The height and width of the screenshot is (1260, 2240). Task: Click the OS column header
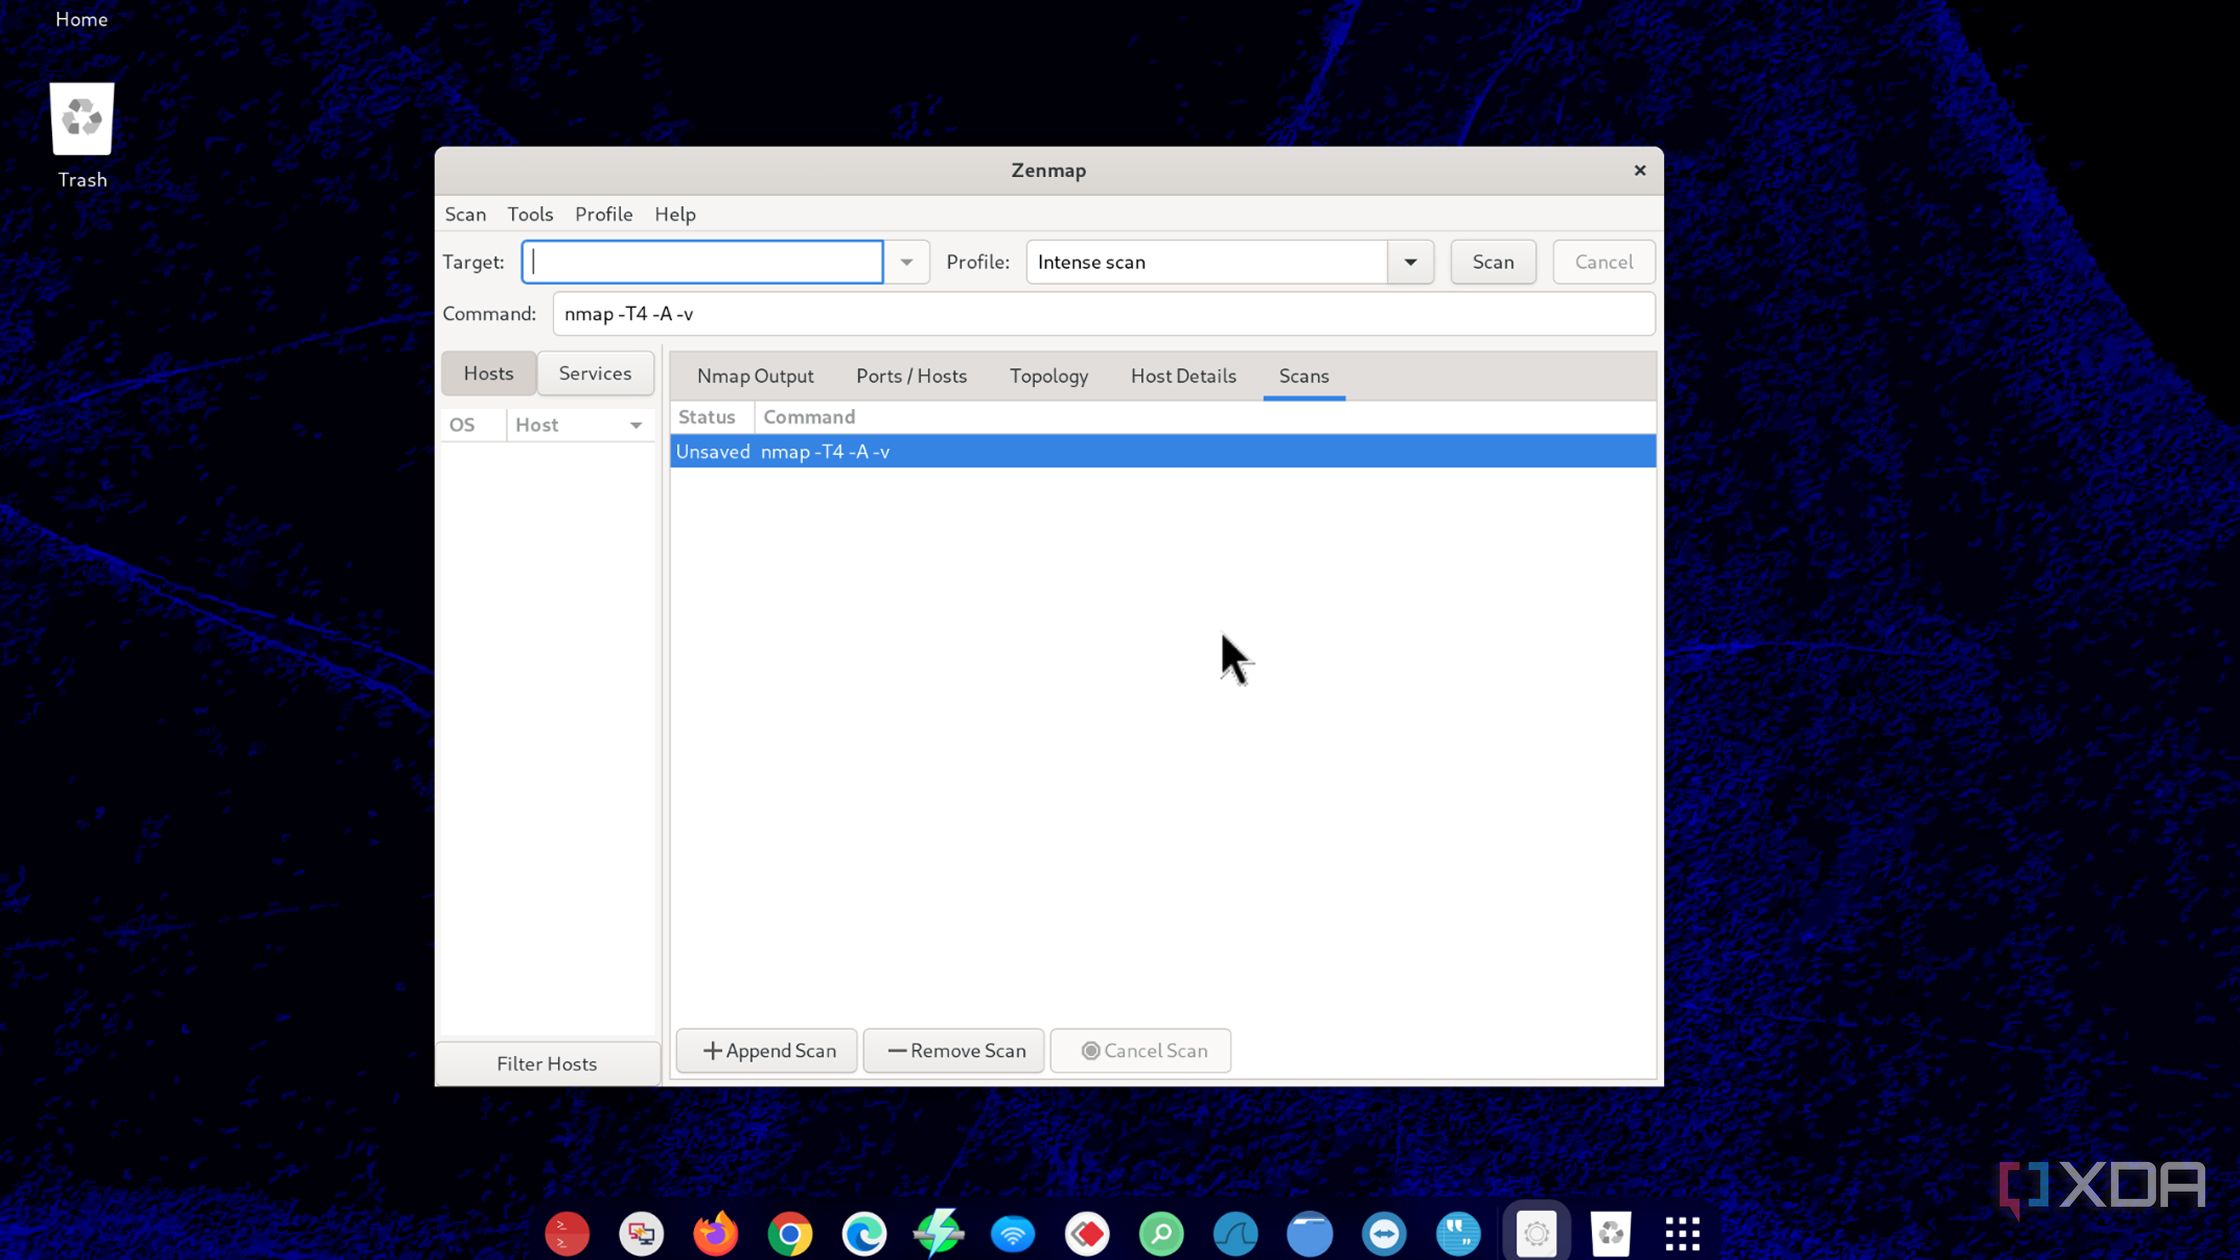pyautogui.click(x=473, y=425)
